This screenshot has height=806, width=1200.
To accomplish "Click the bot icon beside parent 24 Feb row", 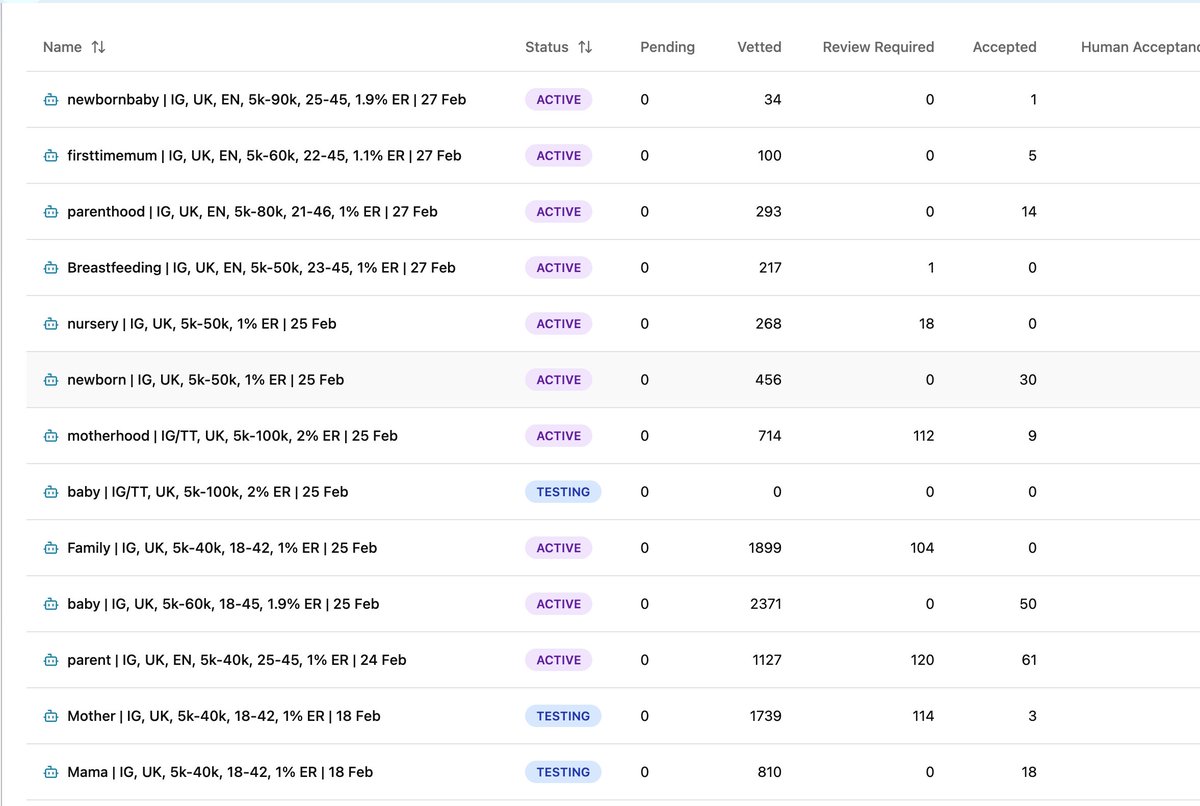I will 50,660.
